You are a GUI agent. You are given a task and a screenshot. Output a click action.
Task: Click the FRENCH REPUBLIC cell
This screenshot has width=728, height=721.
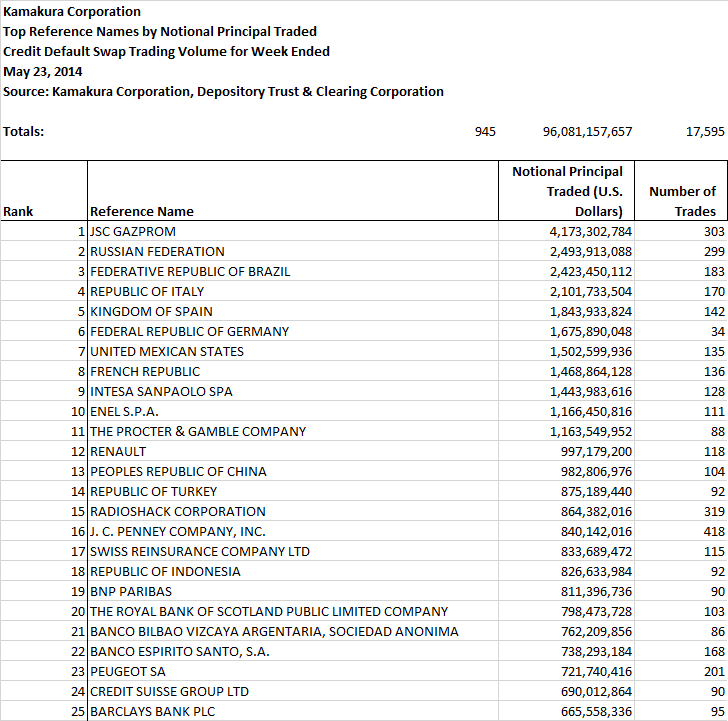[x=293, y=371]
